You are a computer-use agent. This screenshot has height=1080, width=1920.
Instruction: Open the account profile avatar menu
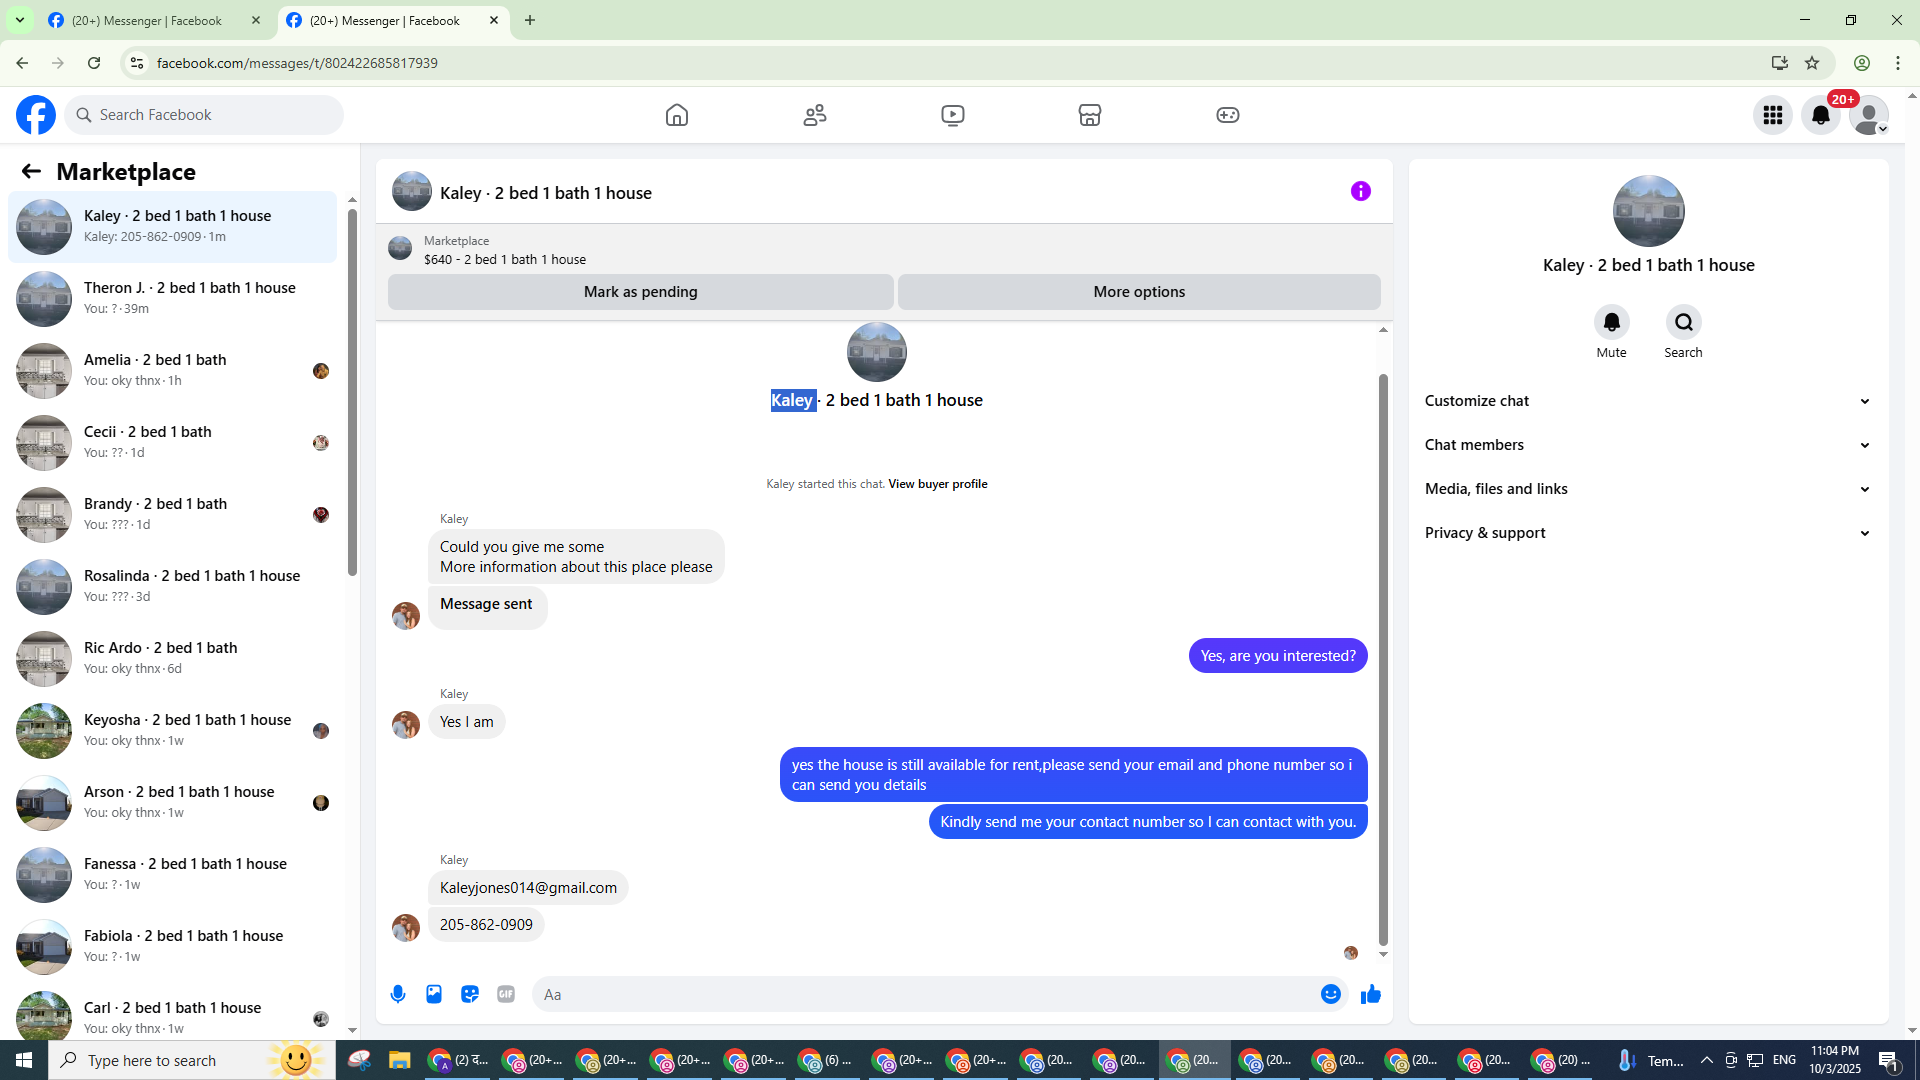point(1868,115)
